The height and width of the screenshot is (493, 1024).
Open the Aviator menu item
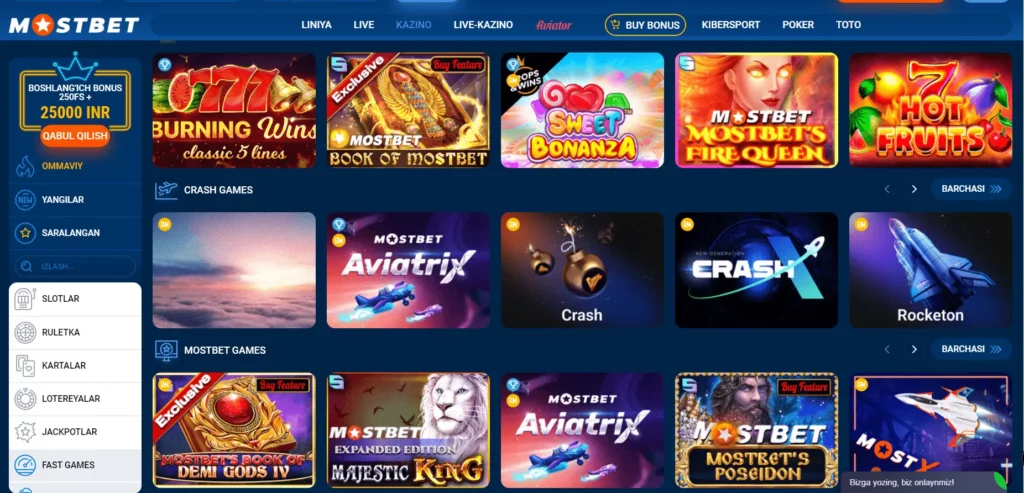pos(554,25)
